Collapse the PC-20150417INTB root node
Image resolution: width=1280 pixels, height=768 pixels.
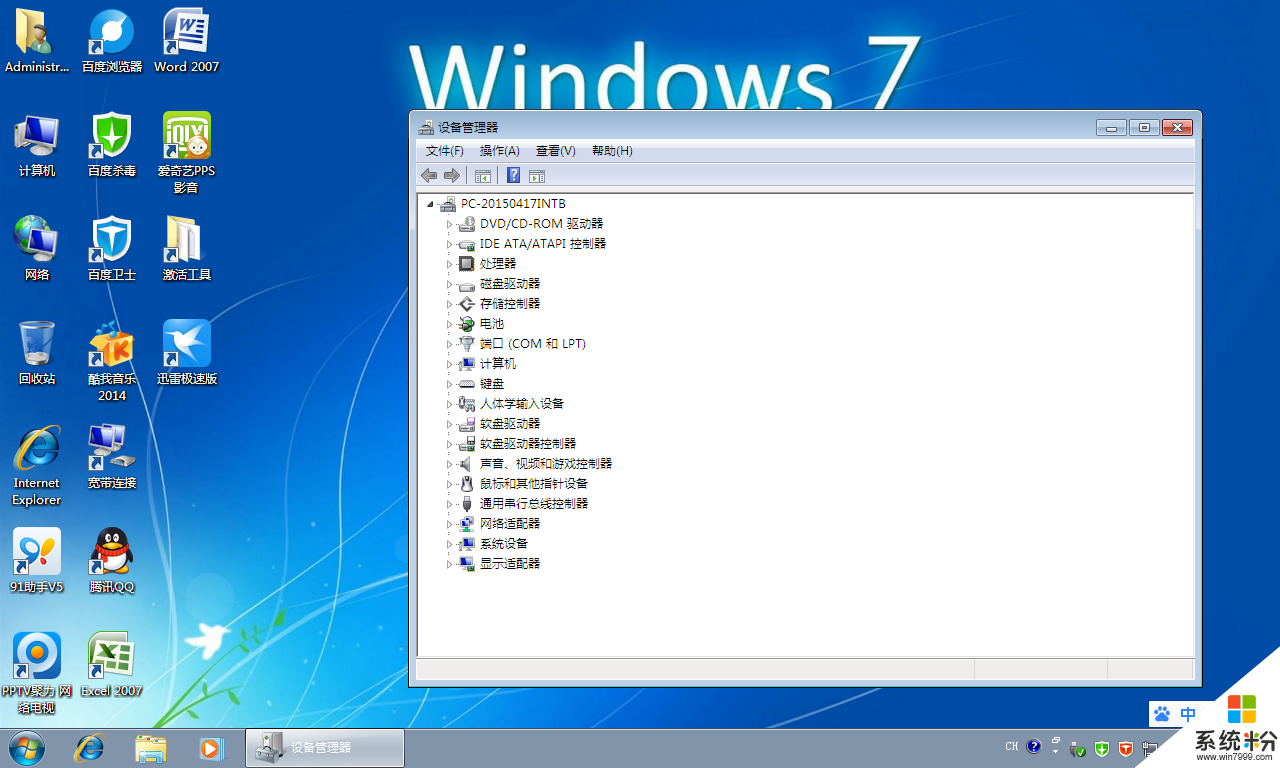[430, 204]
